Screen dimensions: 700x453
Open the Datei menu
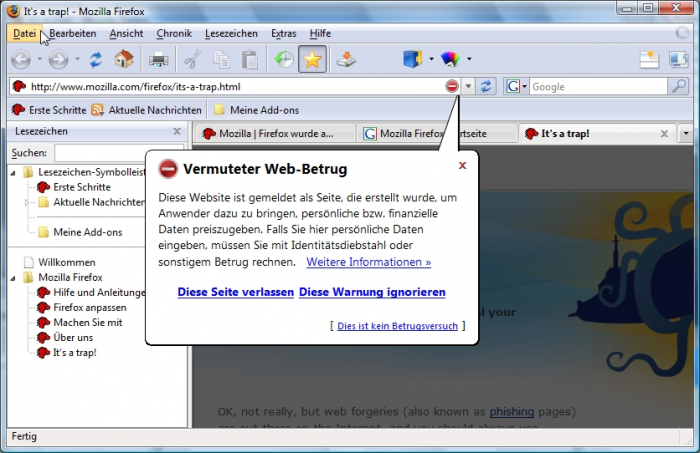25,33
